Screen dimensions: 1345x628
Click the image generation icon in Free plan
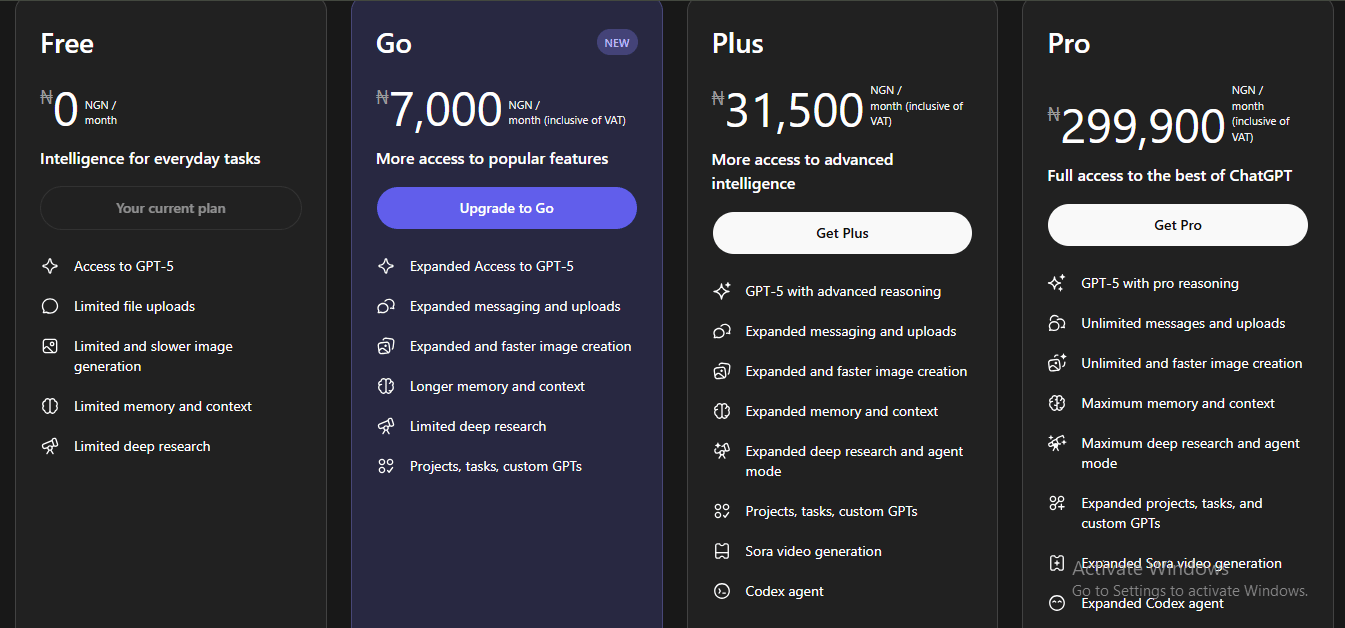tap(50, 347)
